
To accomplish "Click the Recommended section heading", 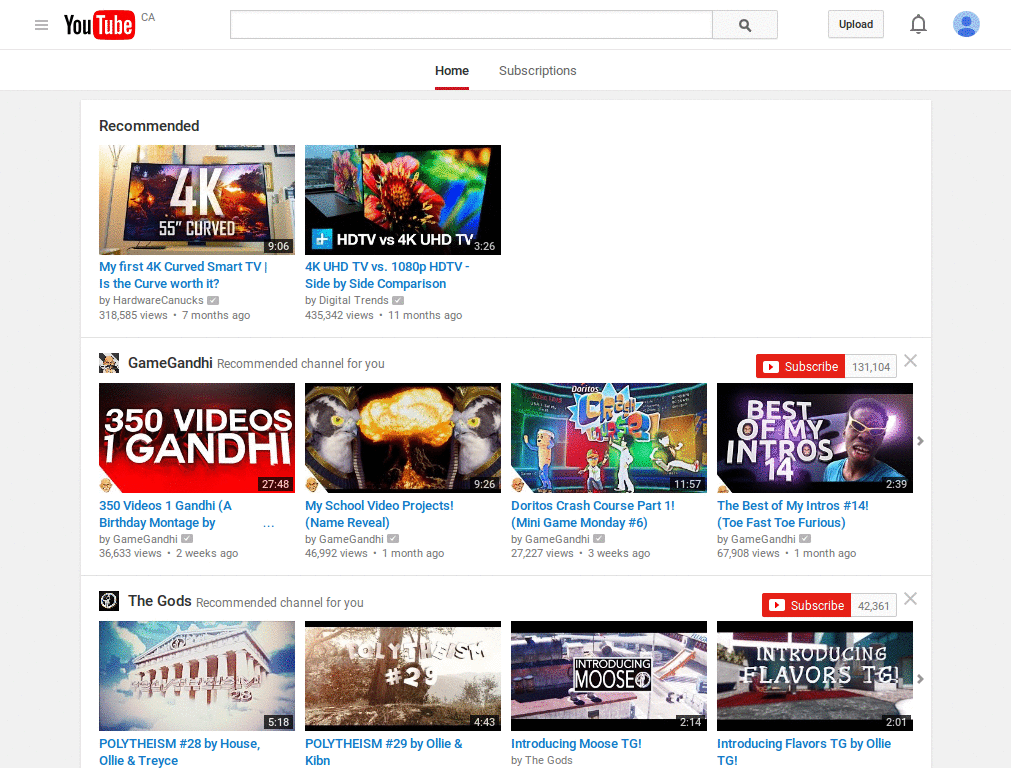I will click(x=149, y=126).
